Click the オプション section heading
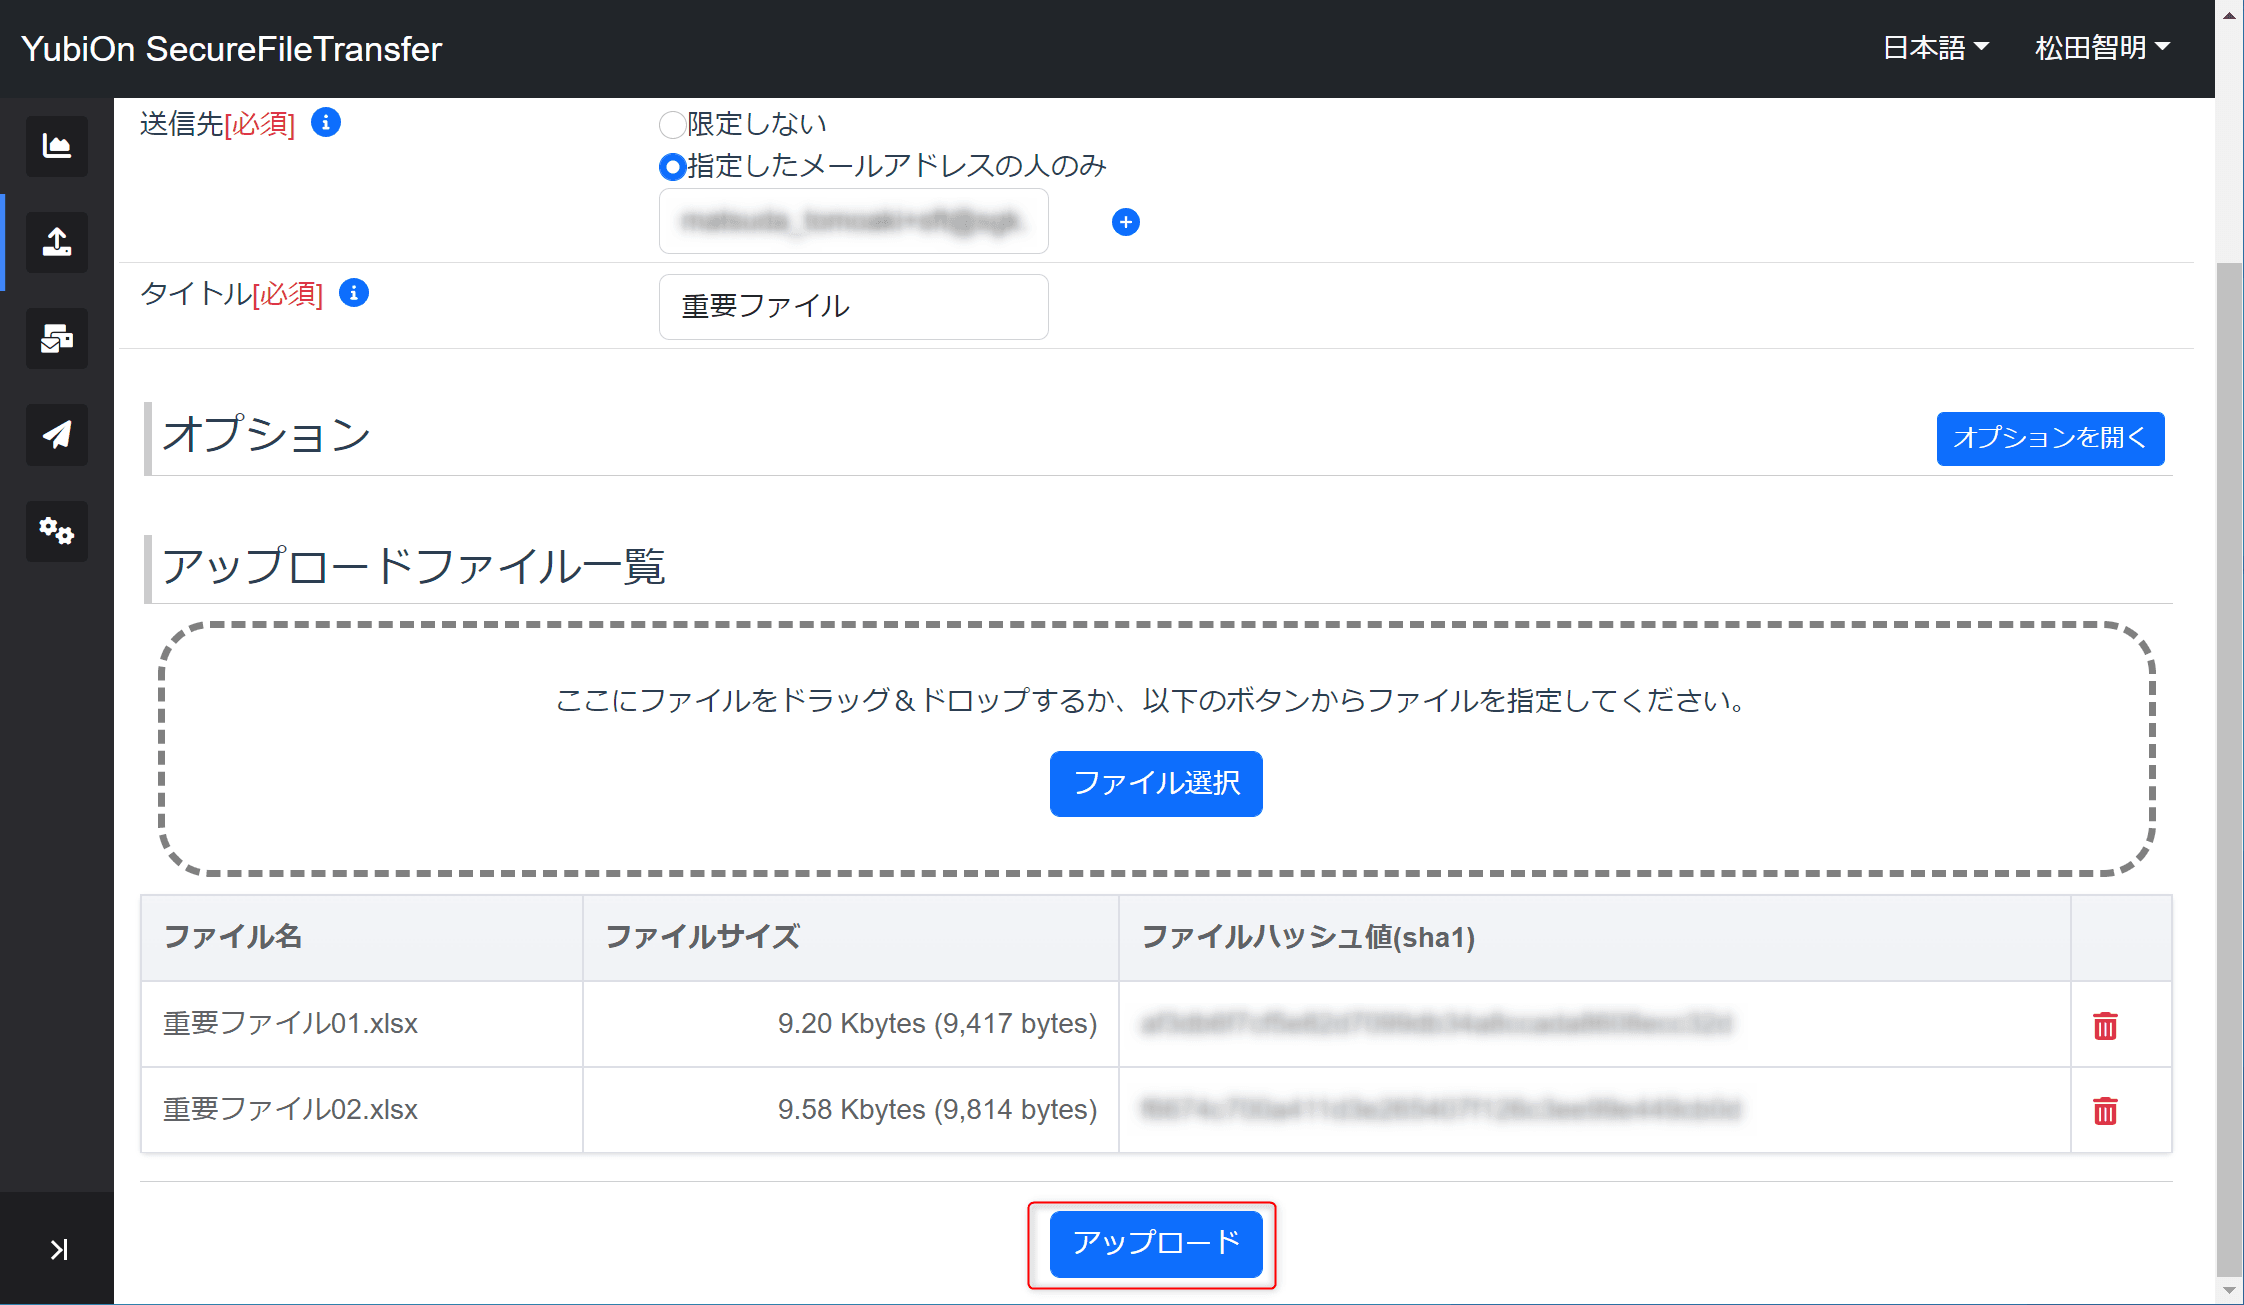 [266, 434]
